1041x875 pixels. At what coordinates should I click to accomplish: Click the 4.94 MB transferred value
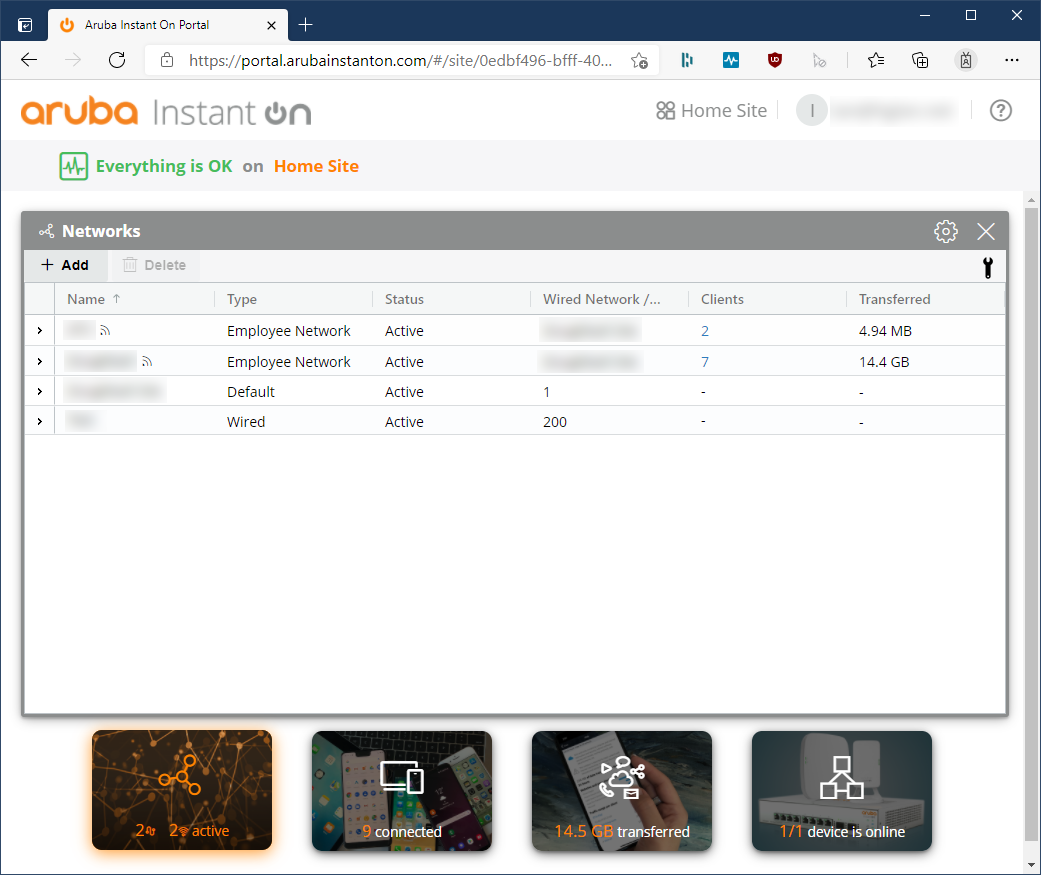885,331
